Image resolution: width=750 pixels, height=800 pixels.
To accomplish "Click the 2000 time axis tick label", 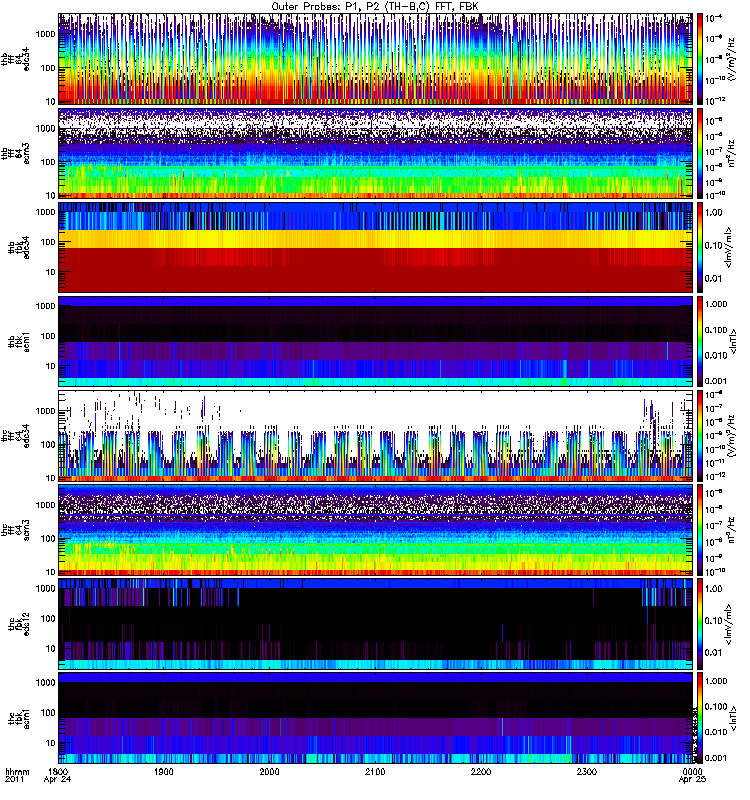I will coord(269,771).
